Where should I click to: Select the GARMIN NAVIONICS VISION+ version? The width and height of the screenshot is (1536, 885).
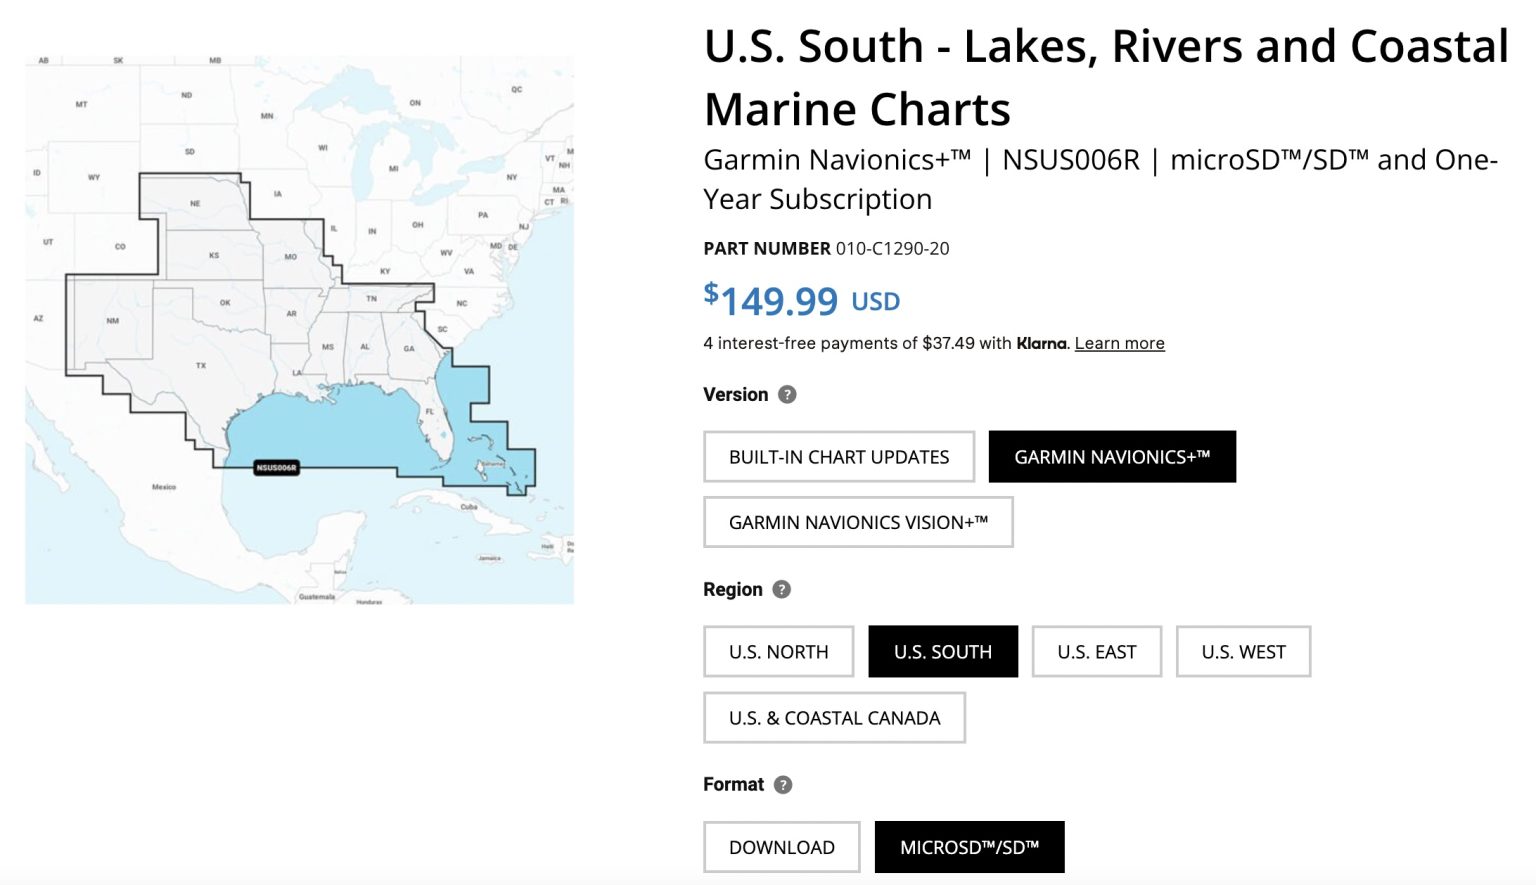(x=857, y=522)
